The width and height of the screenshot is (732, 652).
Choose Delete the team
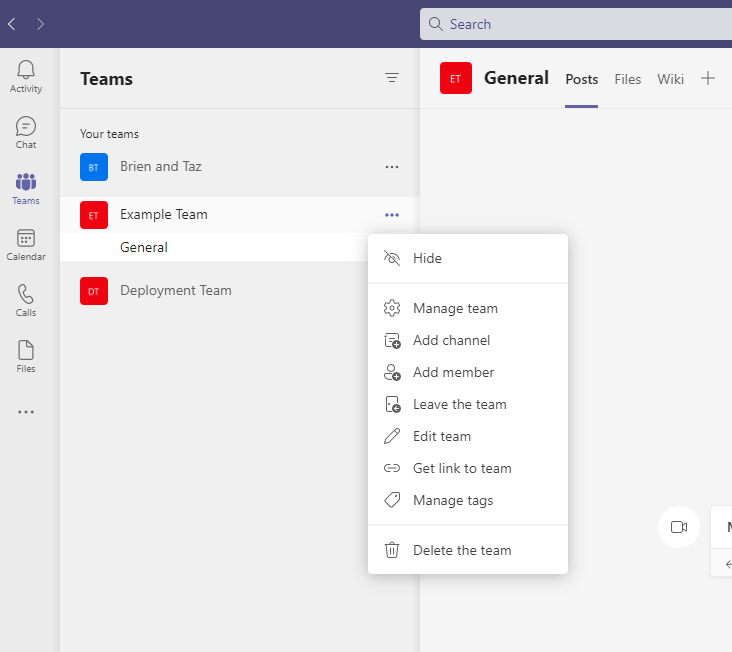468,550
